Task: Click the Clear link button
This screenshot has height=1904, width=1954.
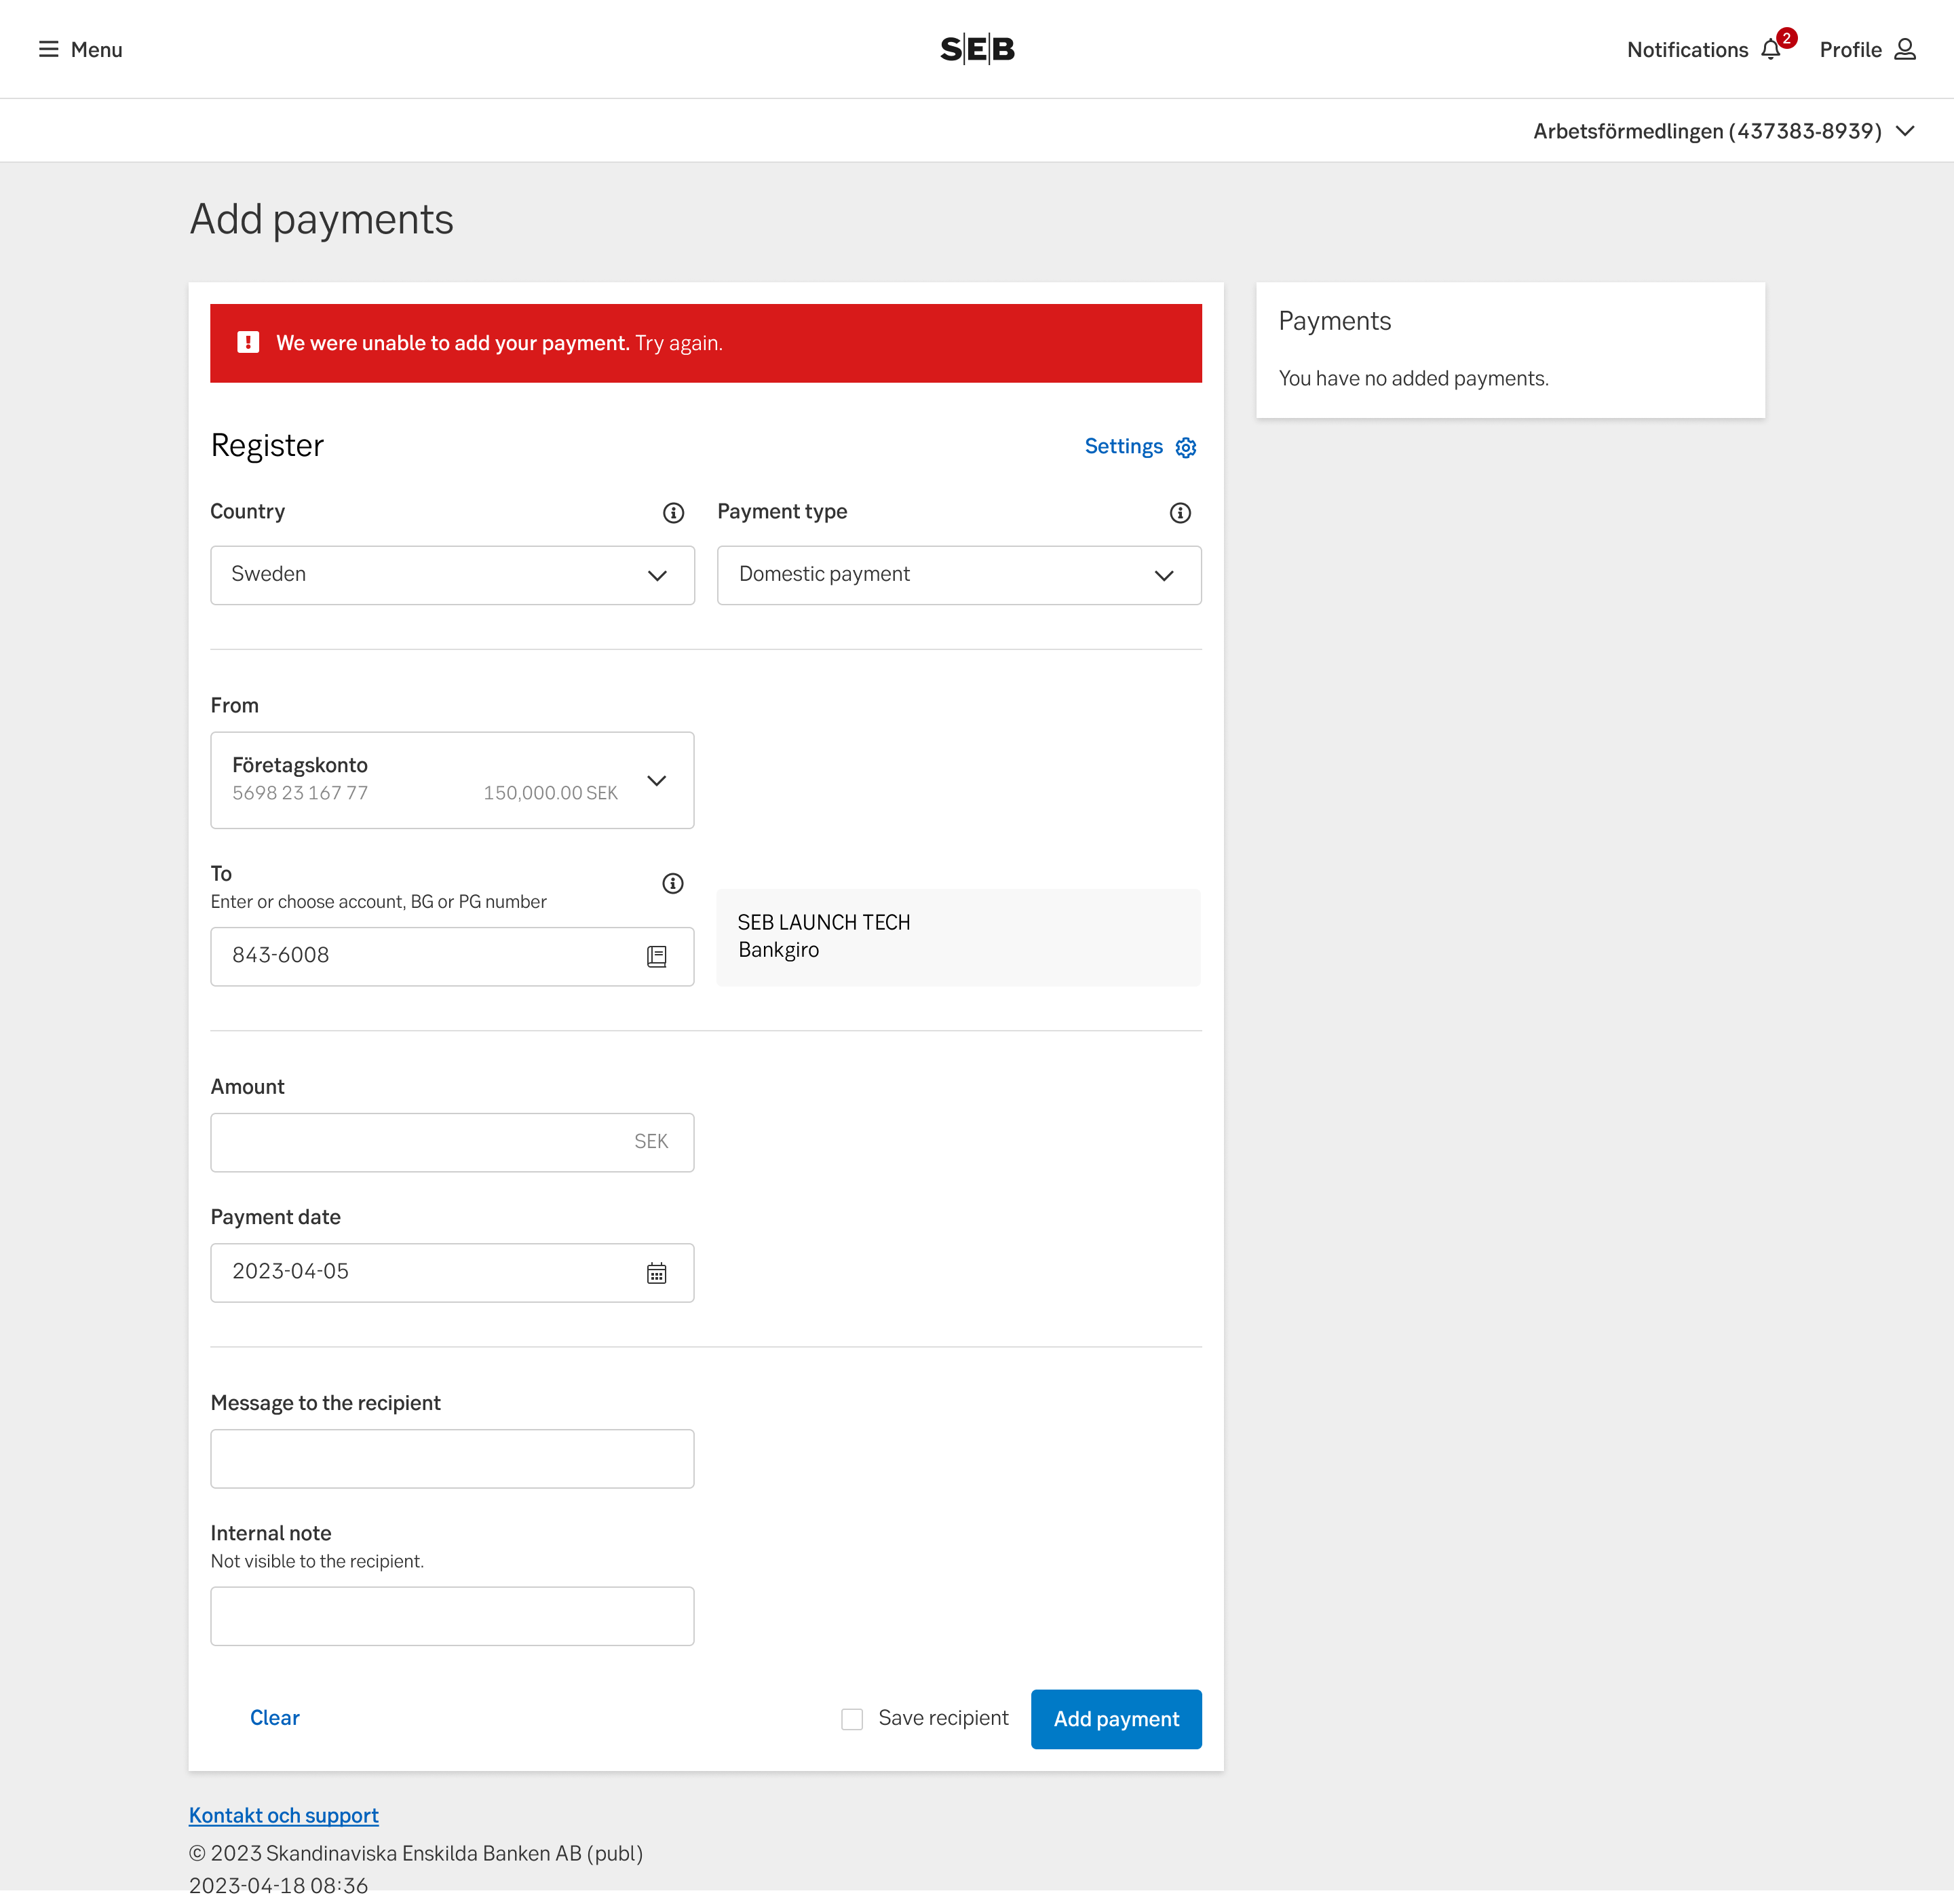Action: 274,1717
